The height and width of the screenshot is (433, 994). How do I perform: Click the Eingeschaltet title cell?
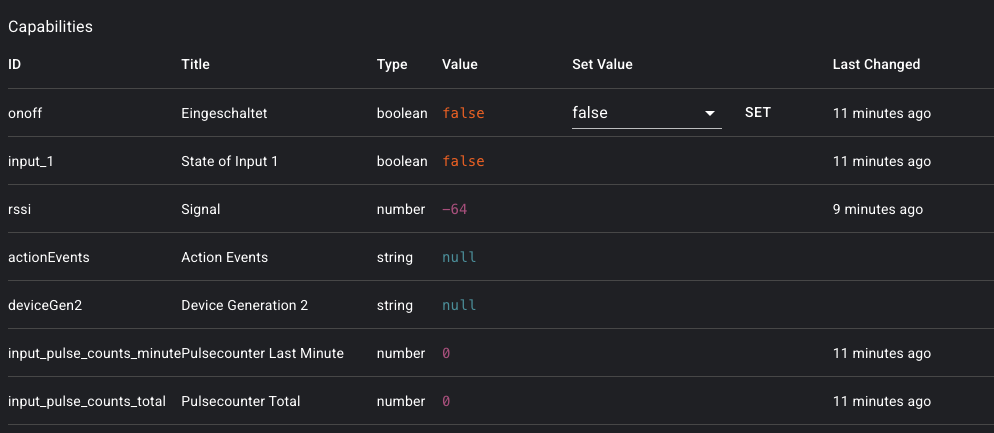(x=225, y=113)
